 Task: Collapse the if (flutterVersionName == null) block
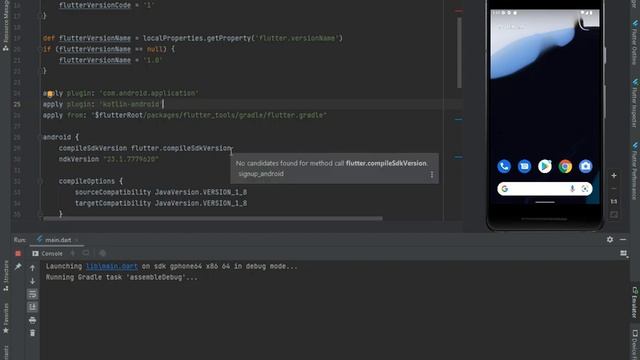pyautogui.click(x=40, y=49)
